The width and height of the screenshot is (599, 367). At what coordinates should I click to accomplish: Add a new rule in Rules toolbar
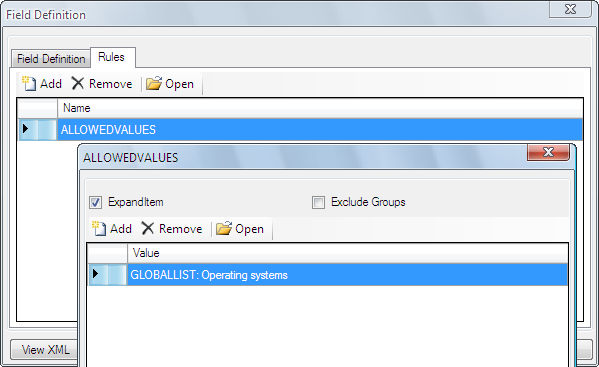(x=42, y=84)
